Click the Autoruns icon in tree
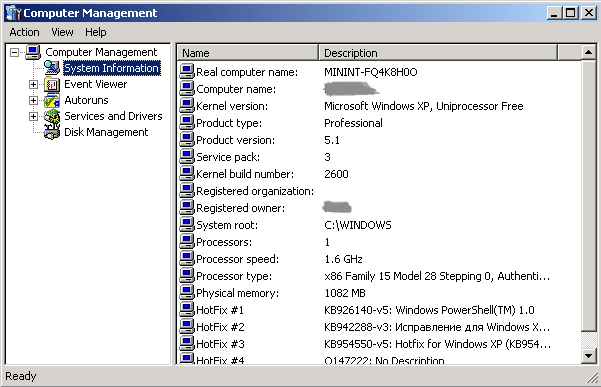This screenshot has width=601, height=387. (x=52, y=100)
